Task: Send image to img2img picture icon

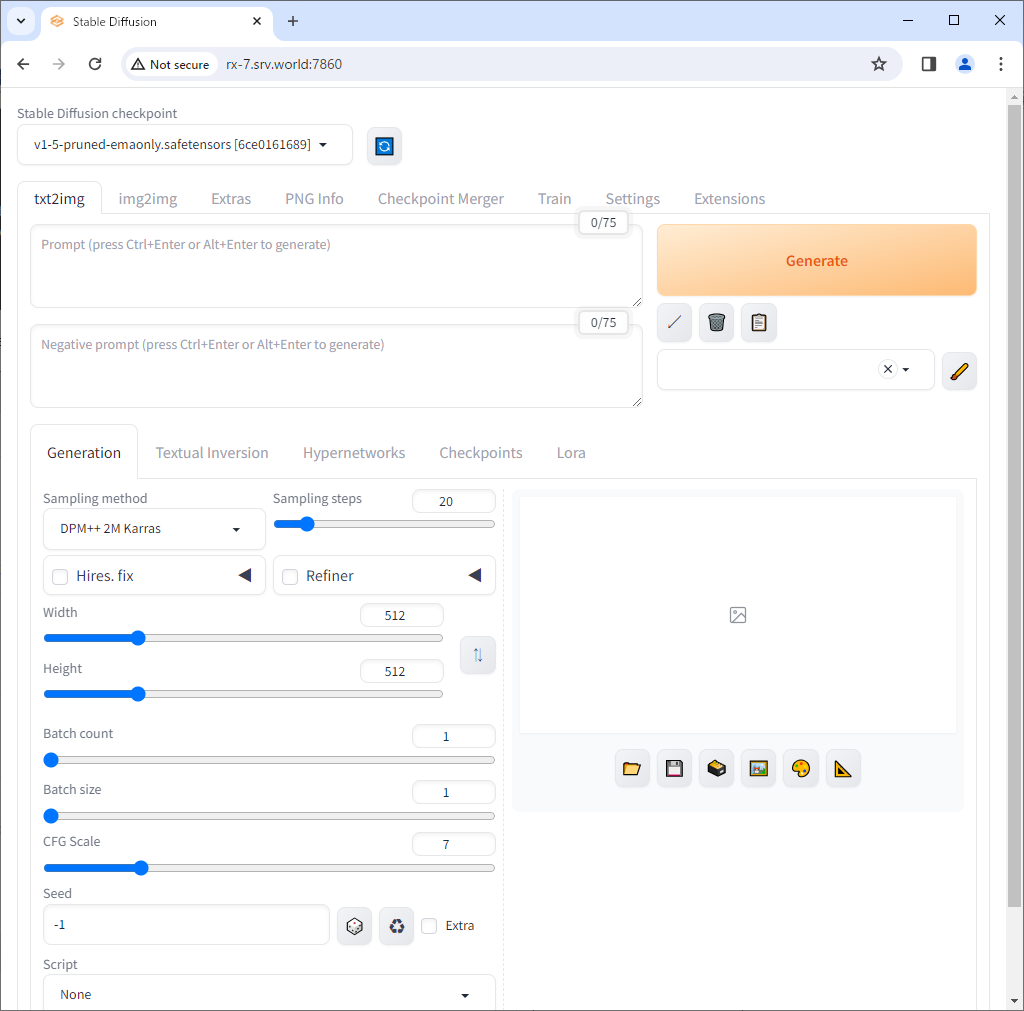Action: click(758, 768)
